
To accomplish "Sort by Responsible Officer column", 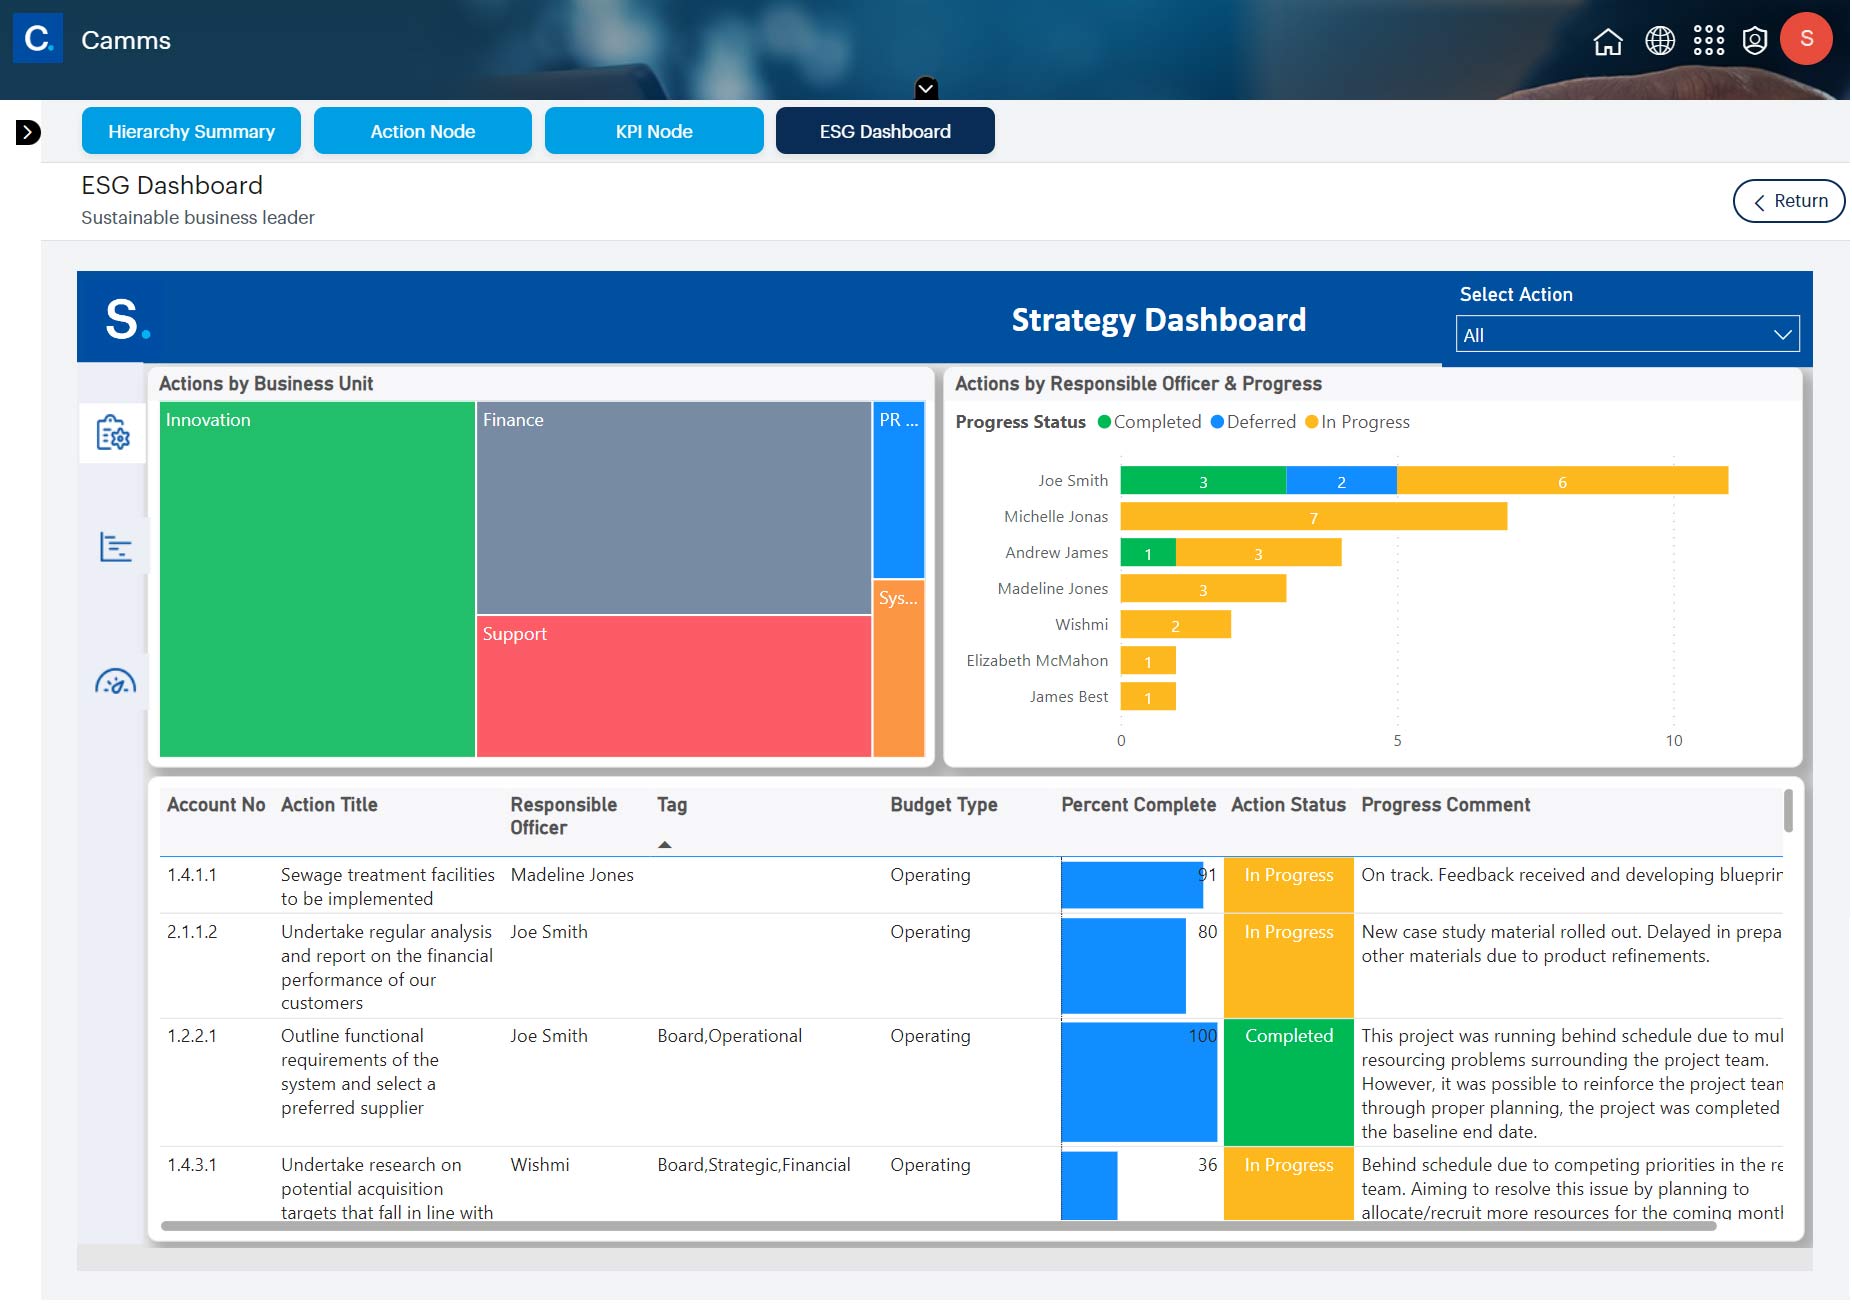I will tap(563, 816).
